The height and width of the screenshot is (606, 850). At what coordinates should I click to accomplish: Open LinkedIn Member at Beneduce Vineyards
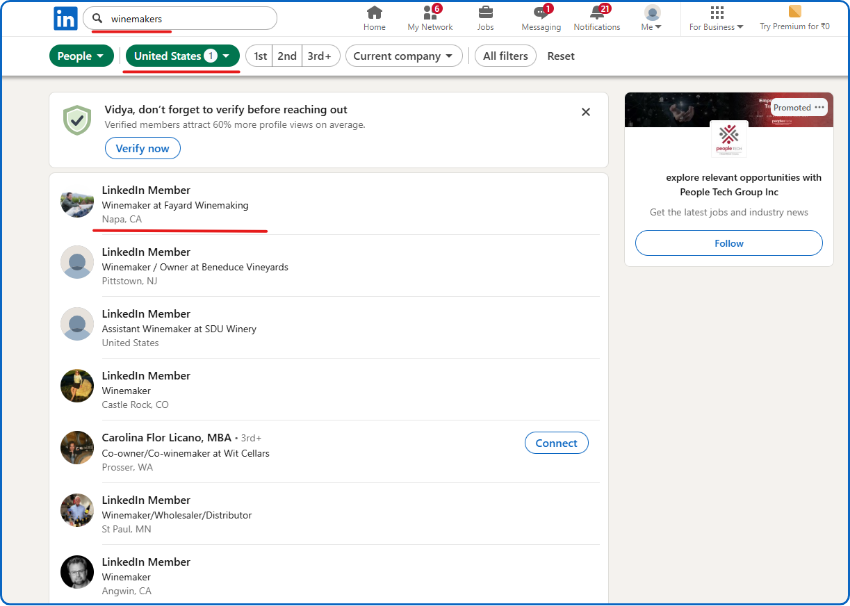click(146, 252)
